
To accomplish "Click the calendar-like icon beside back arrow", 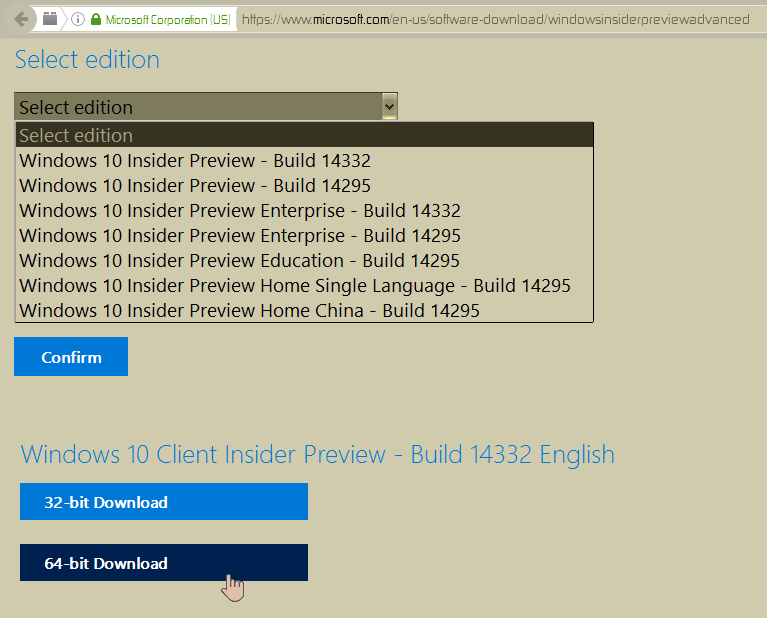I will click(50, 19).
